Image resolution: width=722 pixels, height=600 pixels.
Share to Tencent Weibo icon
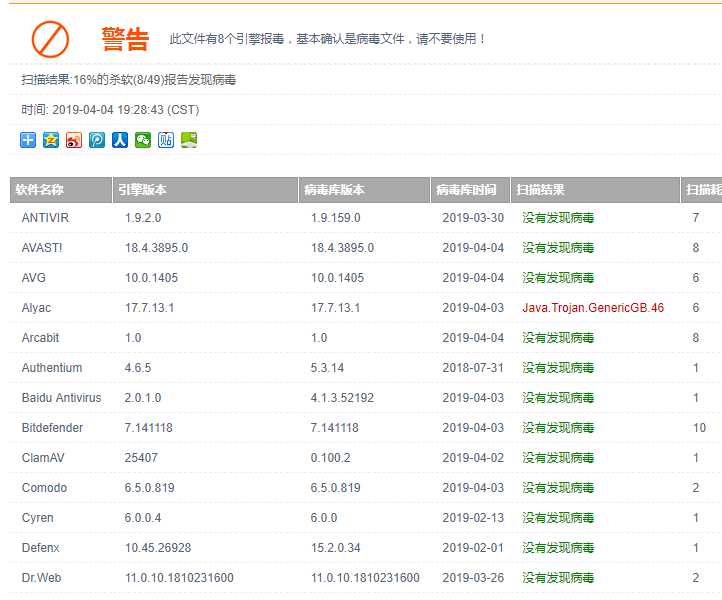(x=97, y=140)
